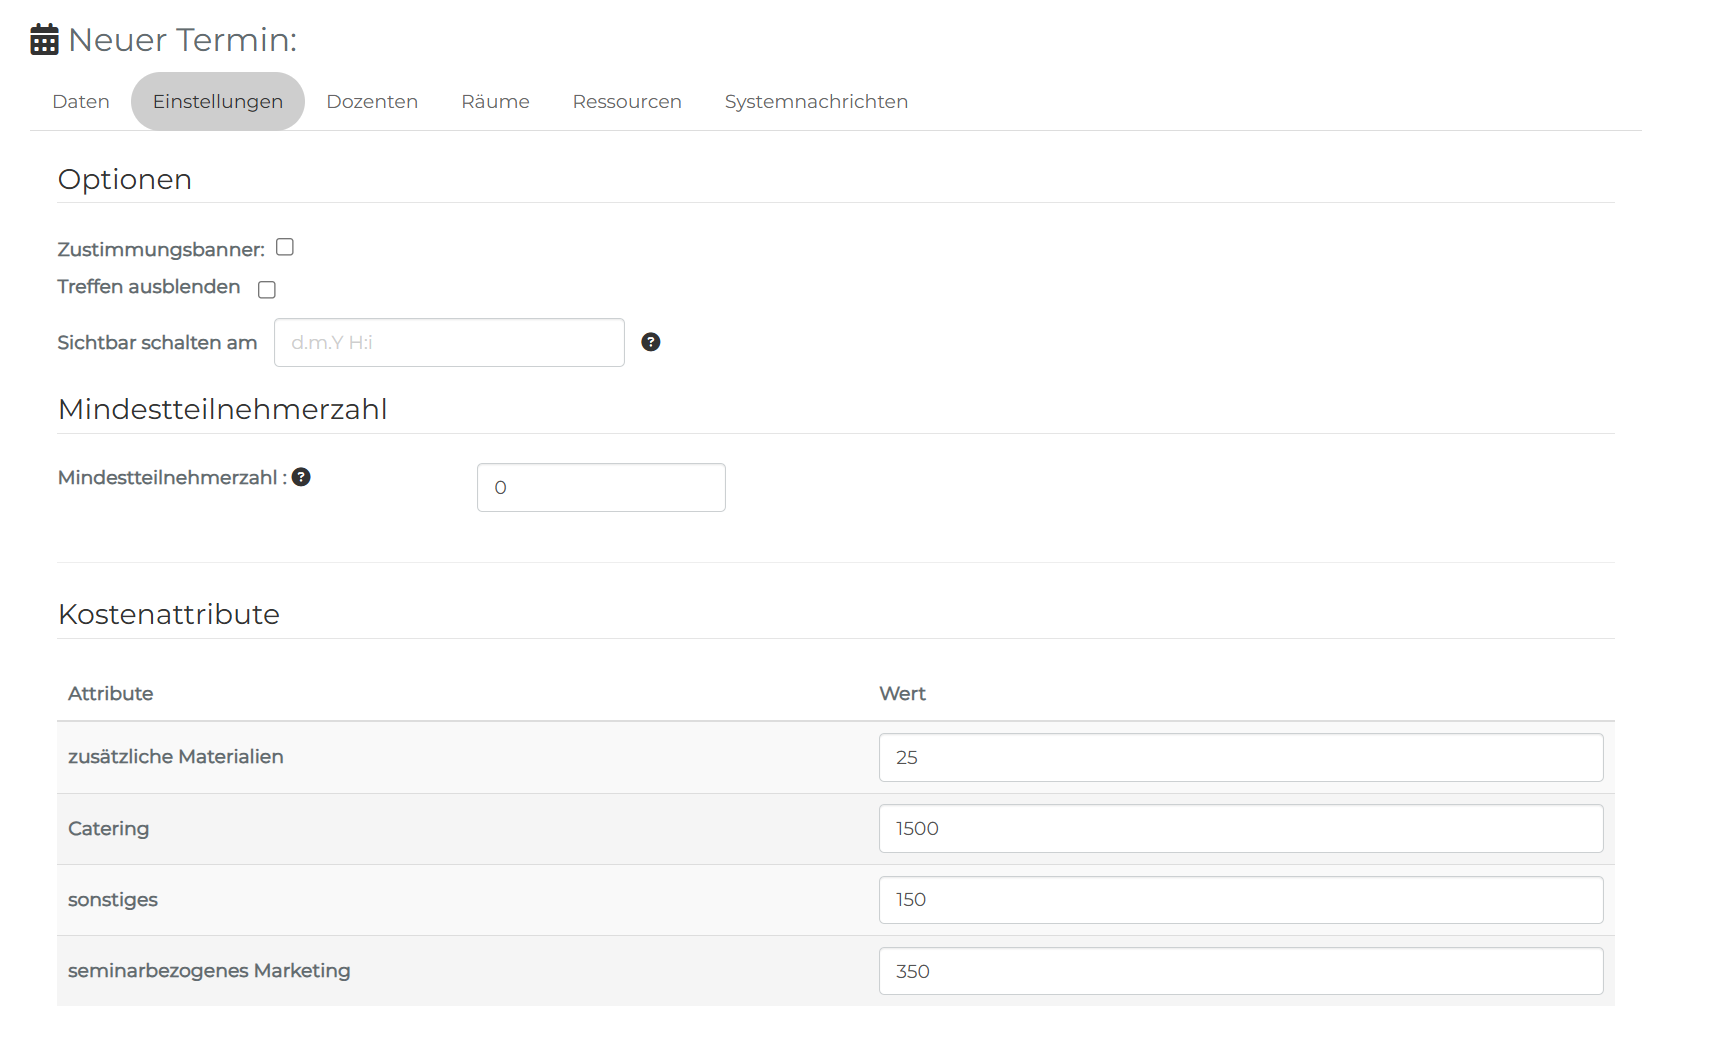The height and width of the screenshot is (1049, 1725).
Task: Click the Wert column header
Action: click(902, 693)
